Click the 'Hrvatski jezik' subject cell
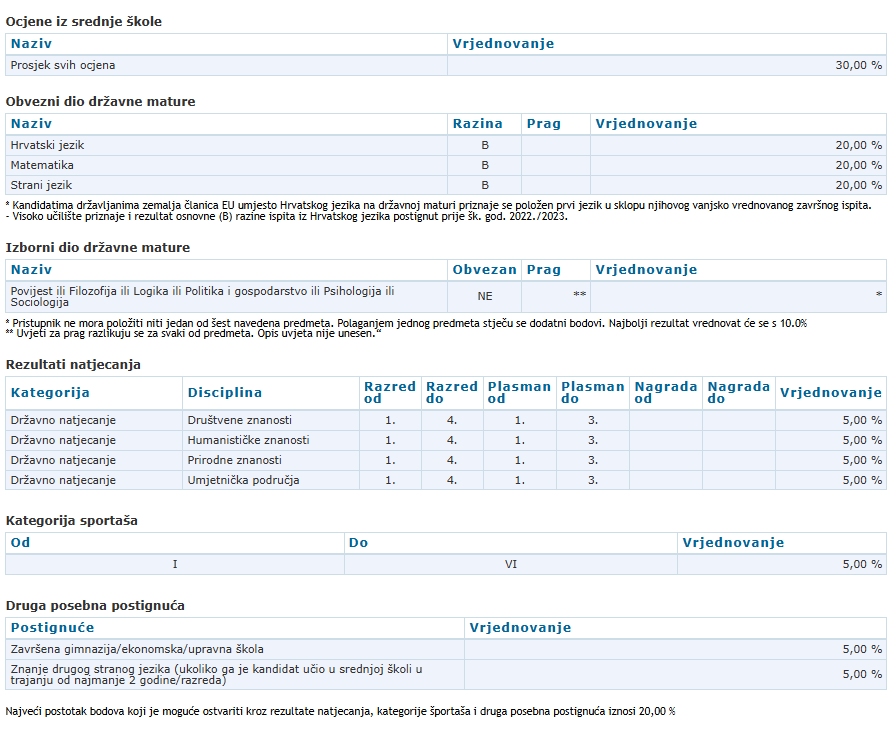The image size is (896, 734). pos(47,145)
